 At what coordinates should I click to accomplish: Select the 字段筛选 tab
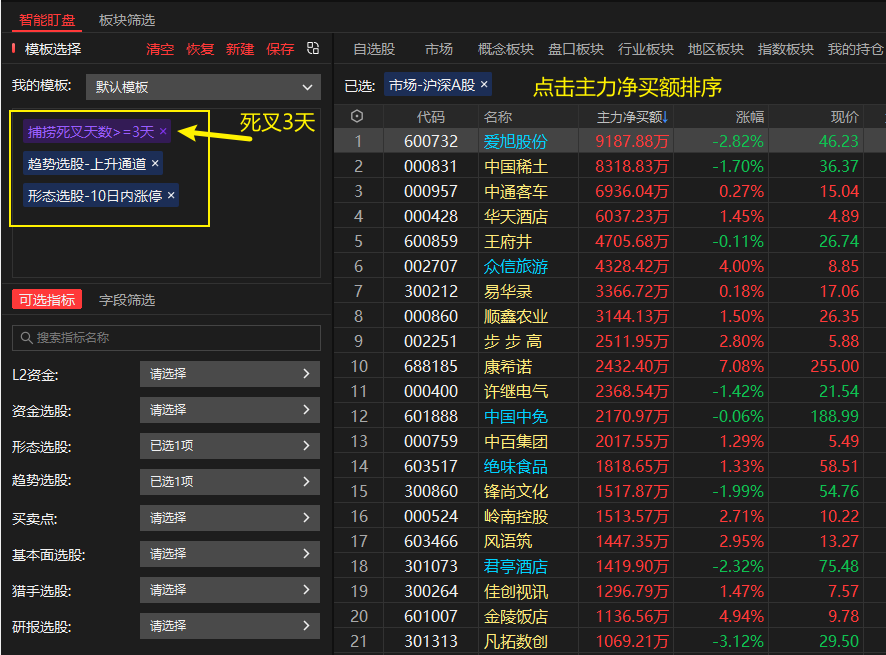(x=127, y=300)
